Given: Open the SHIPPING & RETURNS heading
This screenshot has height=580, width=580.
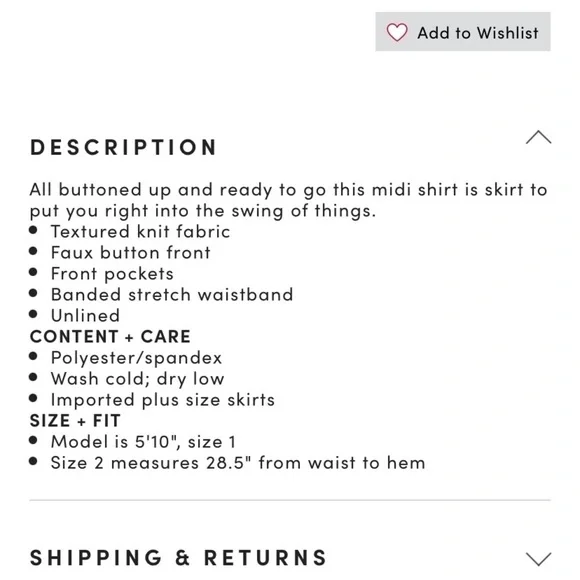Looking at the screenshot, I should tap(178, 558).
